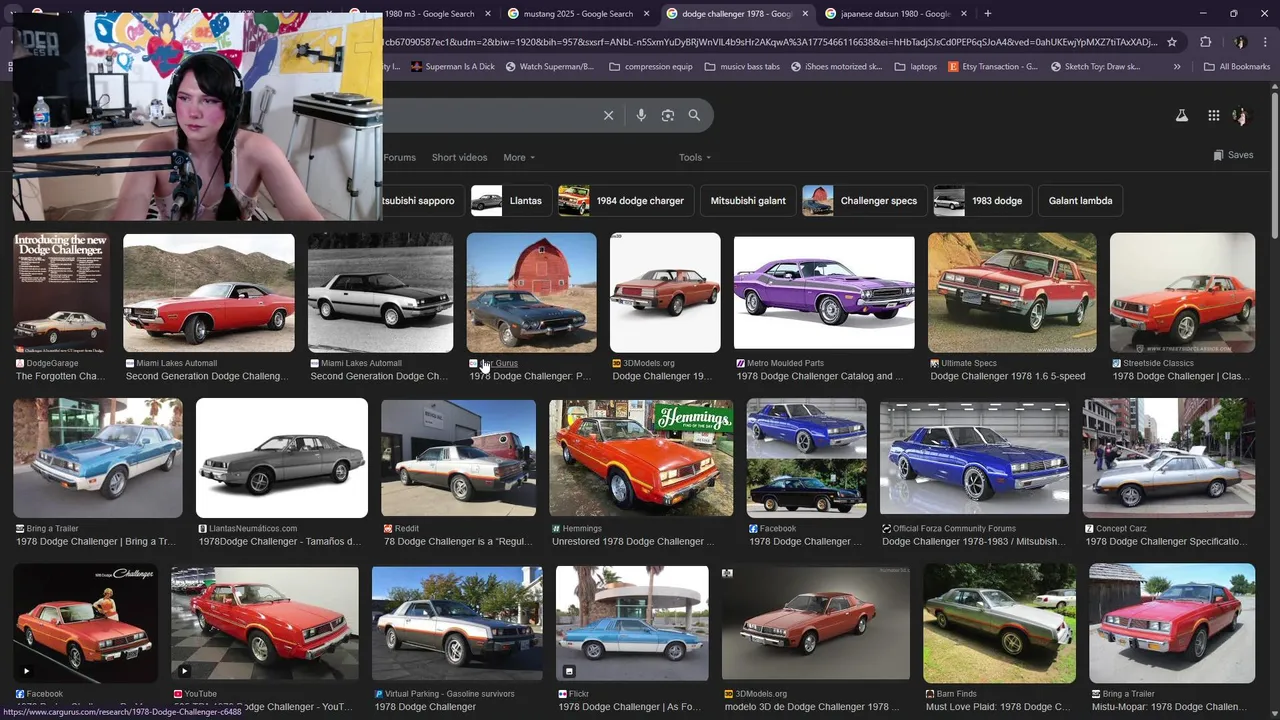Click the 'Llantas' suggestion chip
The image size is (1280, 720).
click(509, 200)
